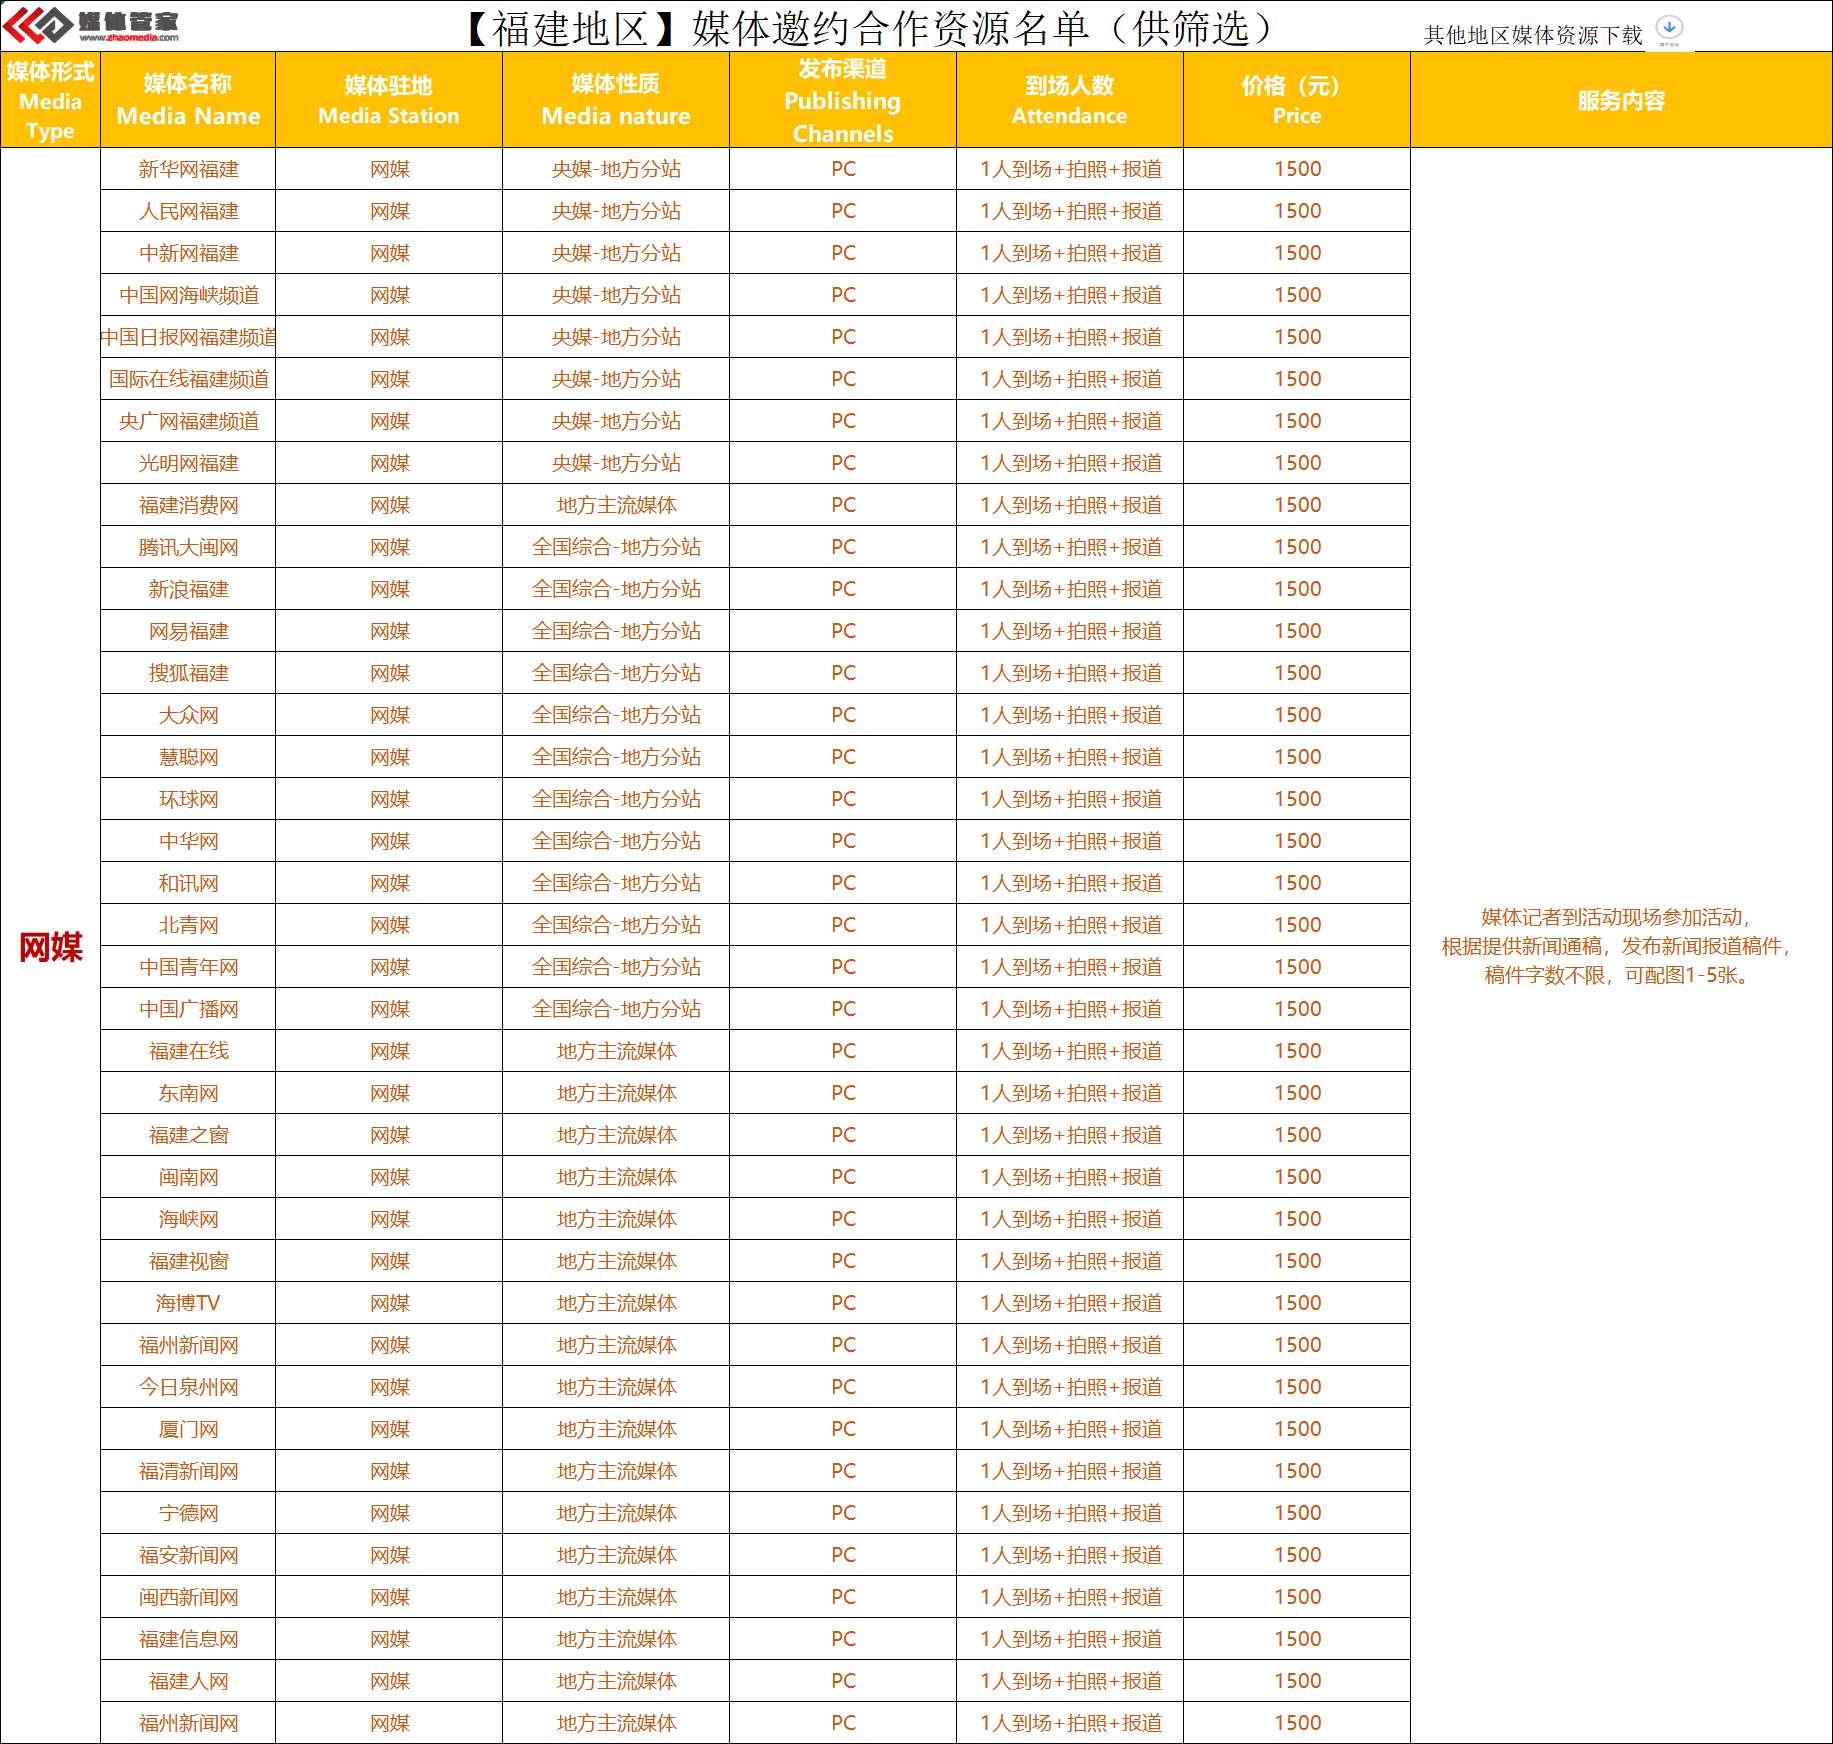Screen dimensions: 1833x1744
Task: Select the 福建人网 media name cell
Action: pos(188,1681)
